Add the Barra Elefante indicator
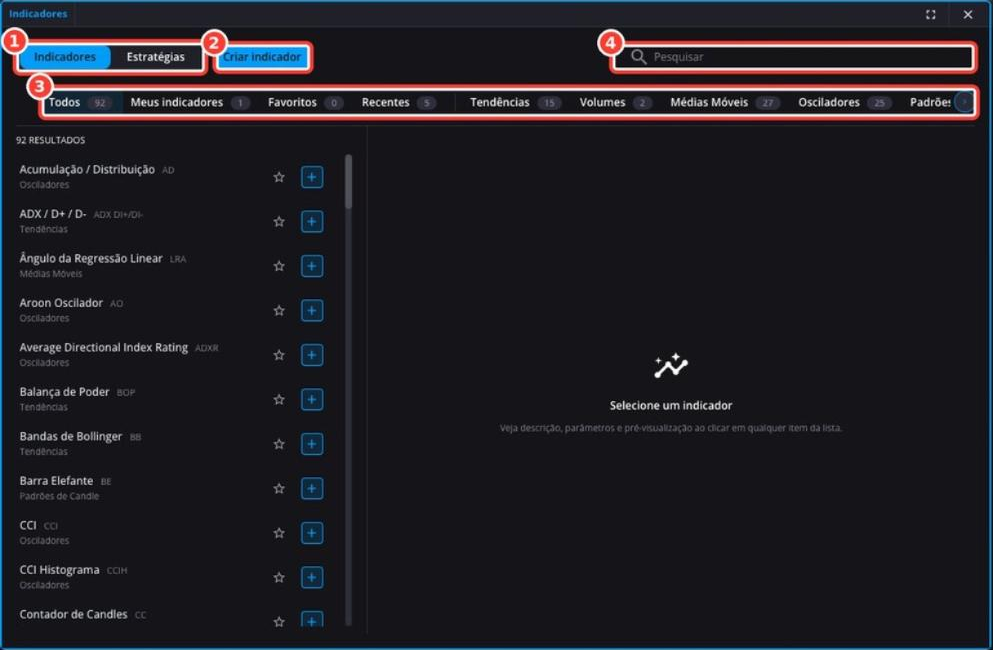The width and height of the screenshot is (993, 650). point(312,488)
